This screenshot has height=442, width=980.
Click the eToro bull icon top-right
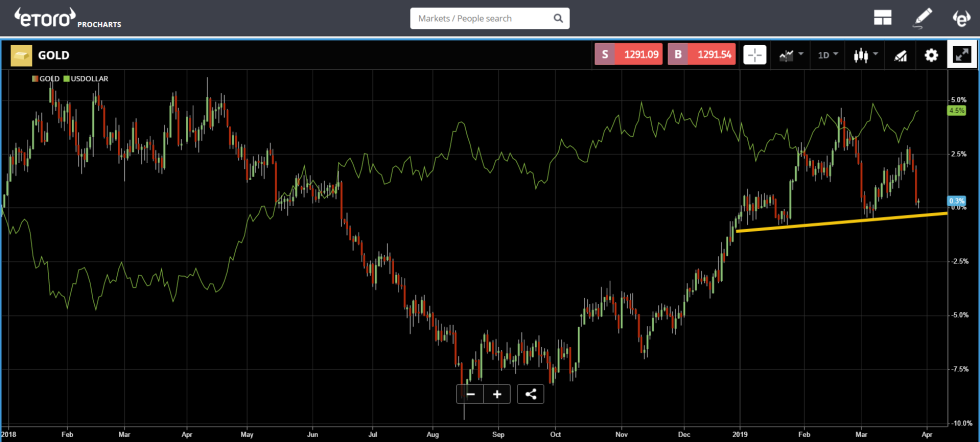tap(960, 18)
